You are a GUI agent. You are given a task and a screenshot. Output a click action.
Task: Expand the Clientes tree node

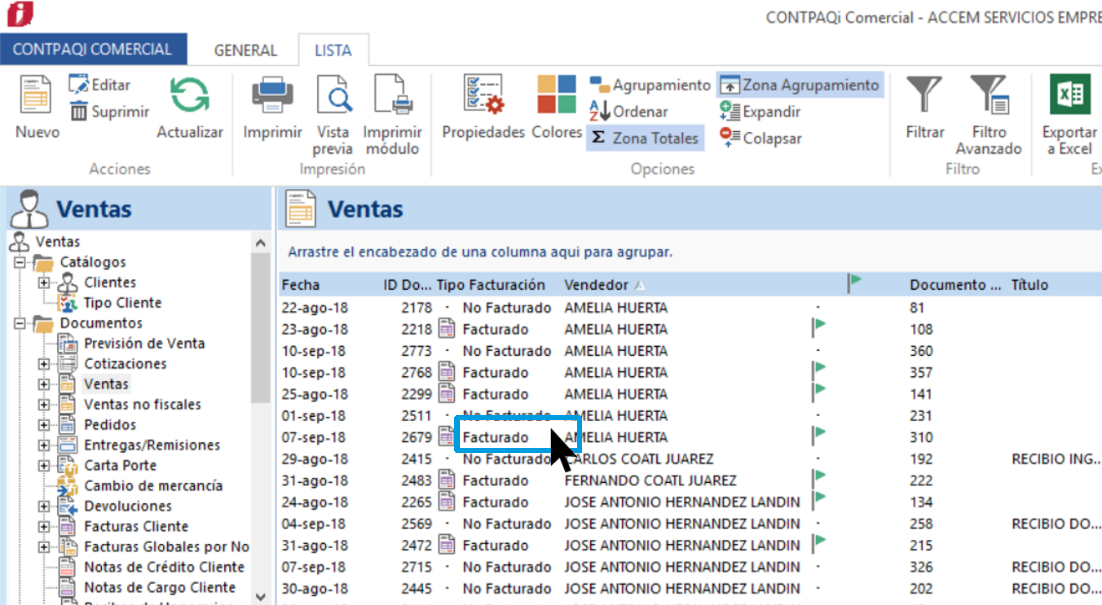click(44, 283)
